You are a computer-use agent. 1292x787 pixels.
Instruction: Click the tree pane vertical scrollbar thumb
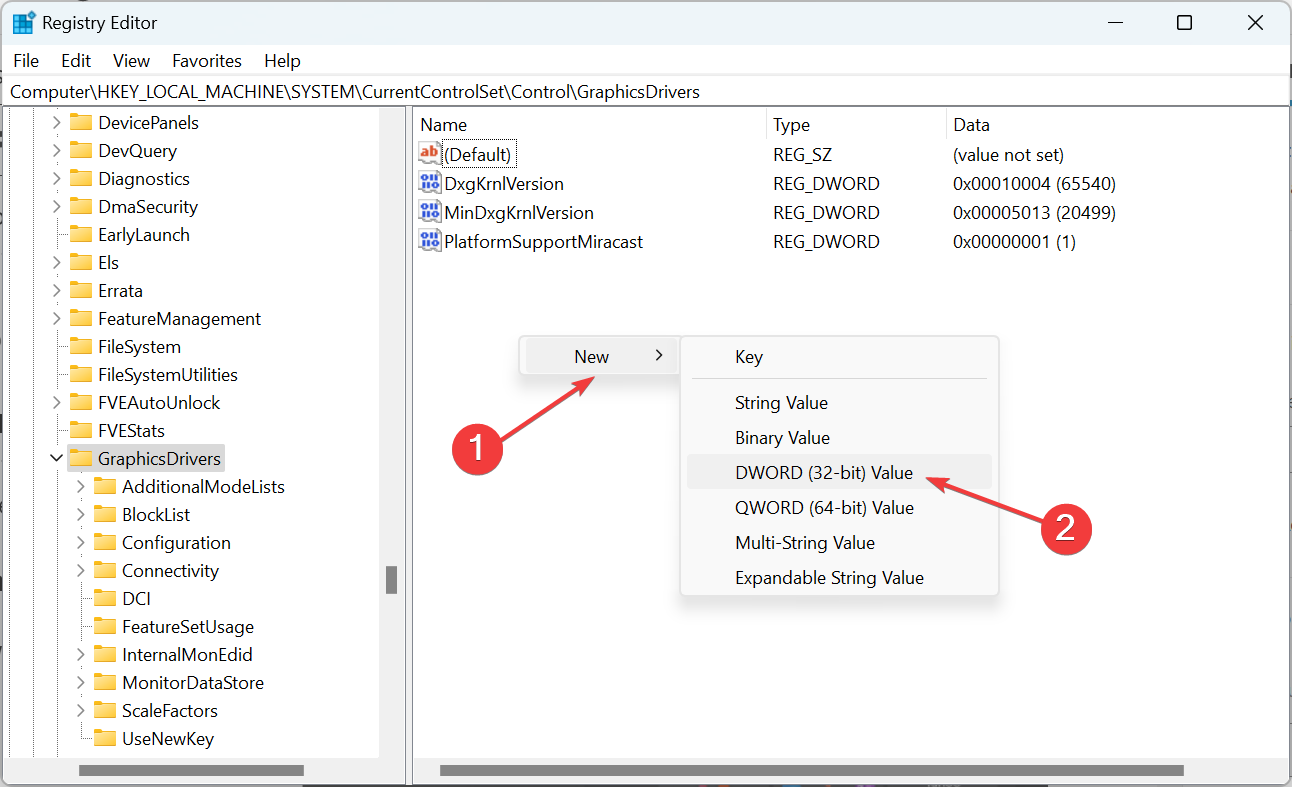pos(392,580)
